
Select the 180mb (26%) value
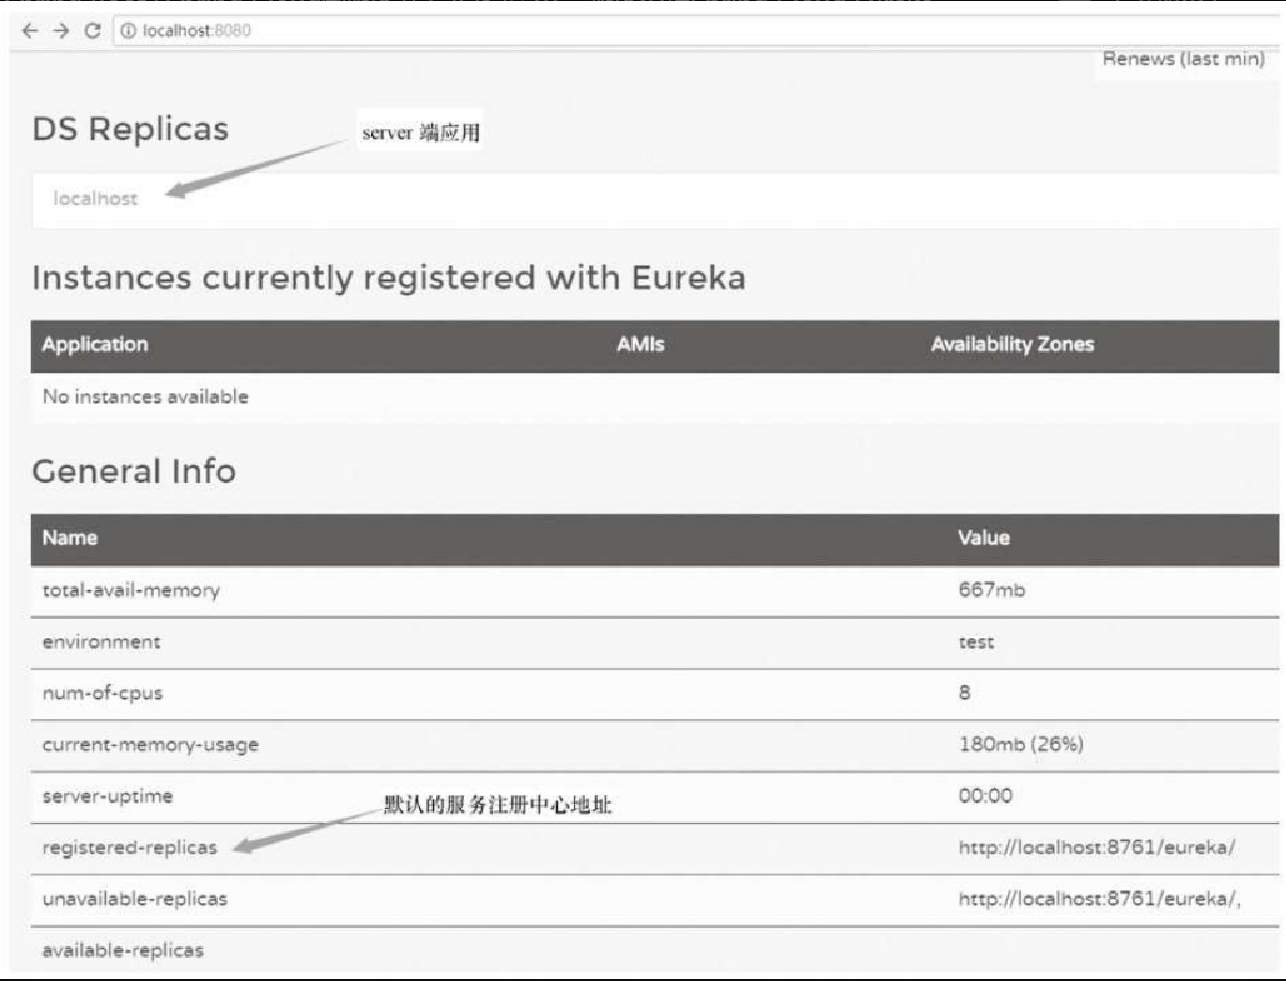pos(1021,745)
